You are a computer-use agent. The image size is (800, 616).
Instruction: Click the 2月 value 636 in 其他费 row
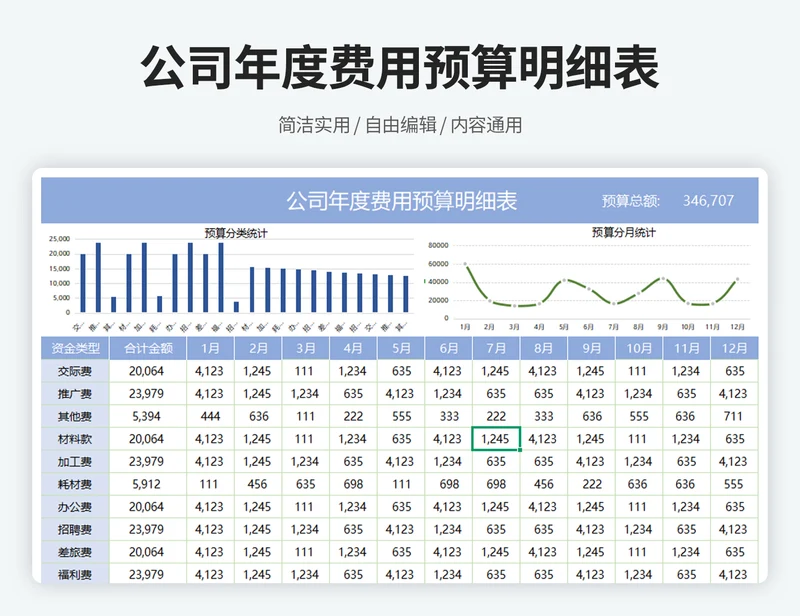click(259, 416)
